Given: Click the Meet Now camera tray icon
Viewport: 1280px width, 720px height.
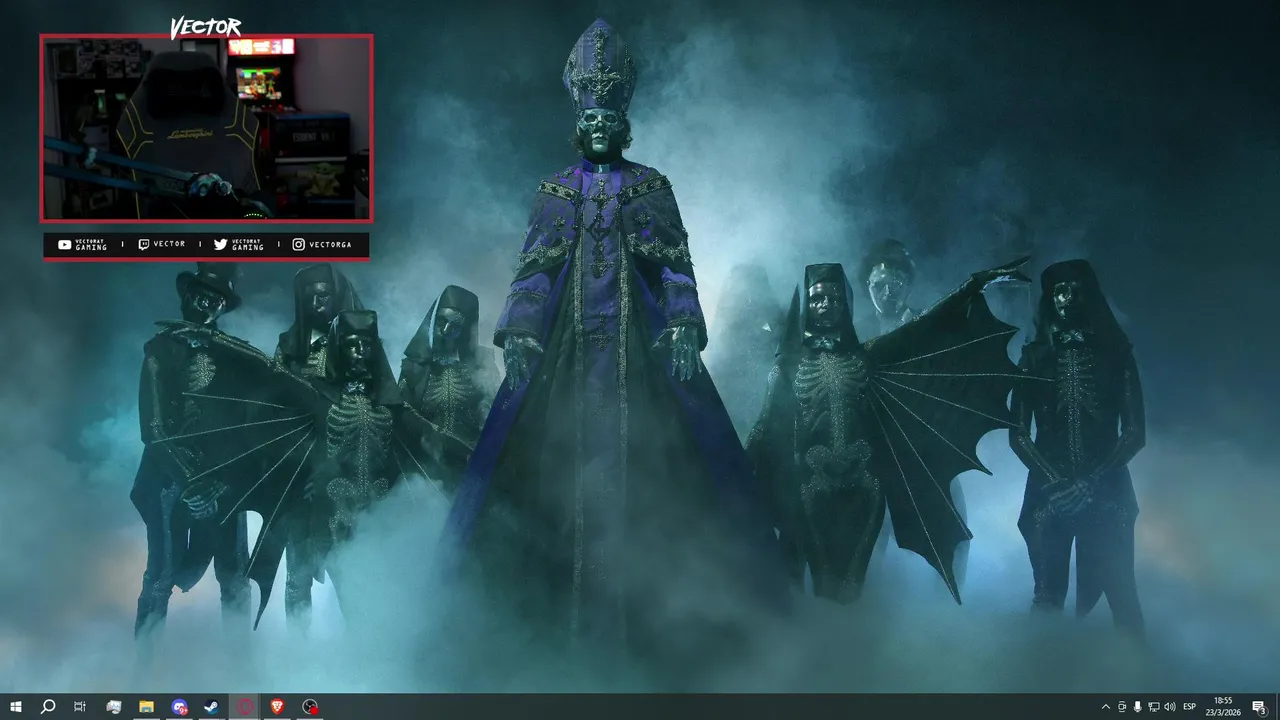Looking at the screenshot, I should (1122, 707).
